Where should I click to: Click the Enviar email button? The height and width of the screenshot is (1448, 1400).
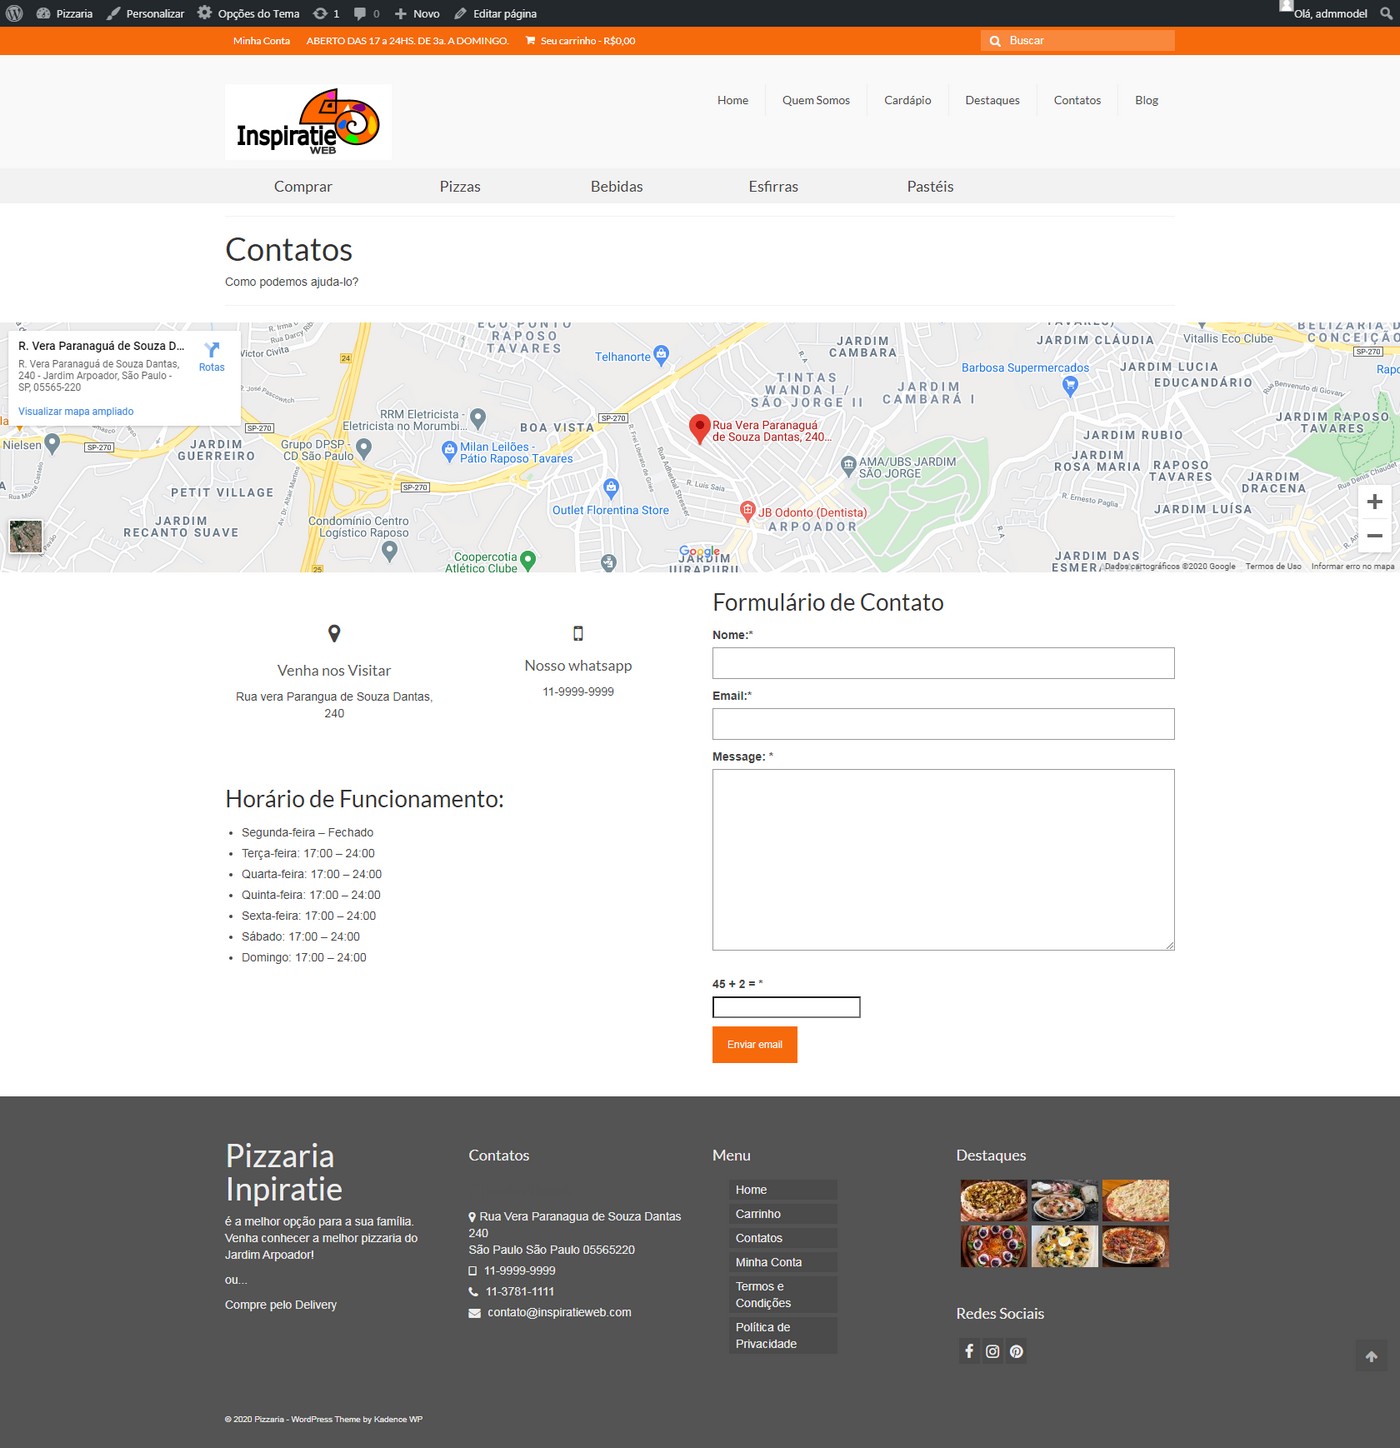pos(755,1045)
